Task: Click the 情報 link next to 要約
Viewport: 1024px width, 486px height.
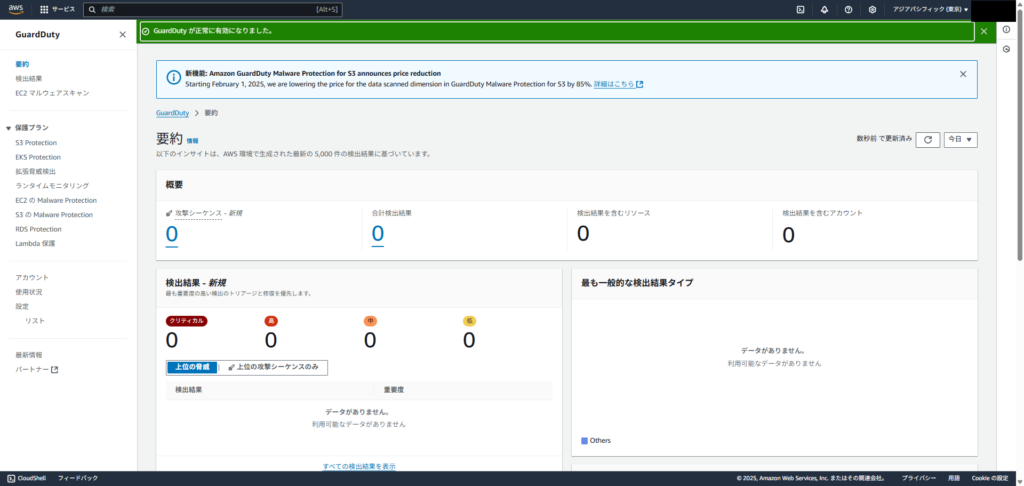Action: (193, 140)
